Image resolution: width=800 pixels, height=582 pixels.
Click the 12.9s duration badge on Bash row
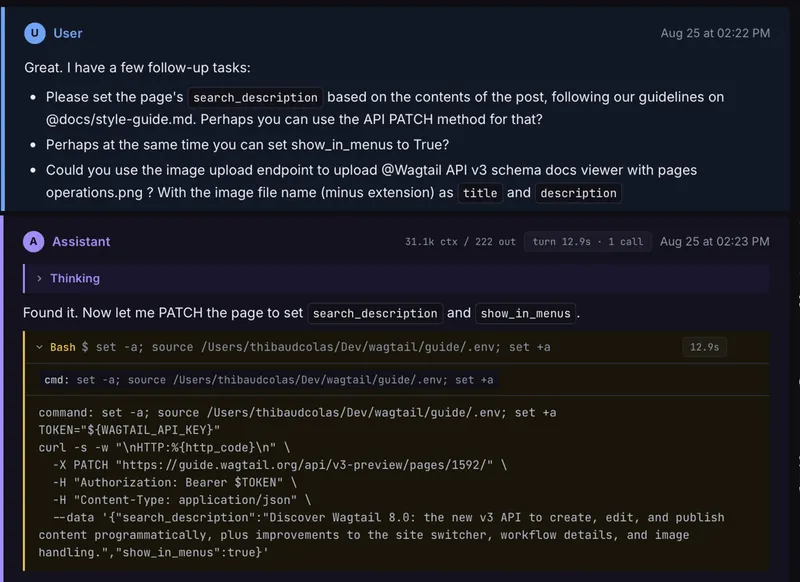(x=705, y=347)
